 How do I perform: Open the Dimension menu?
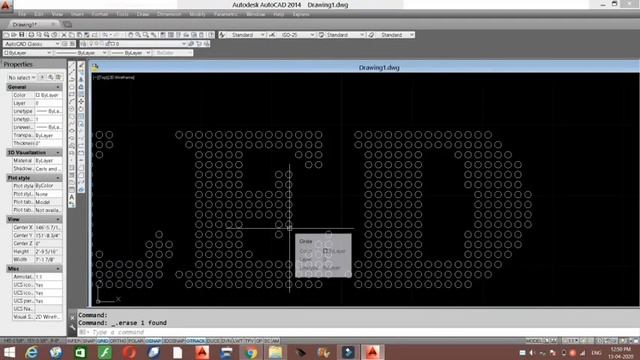point(169,14)
